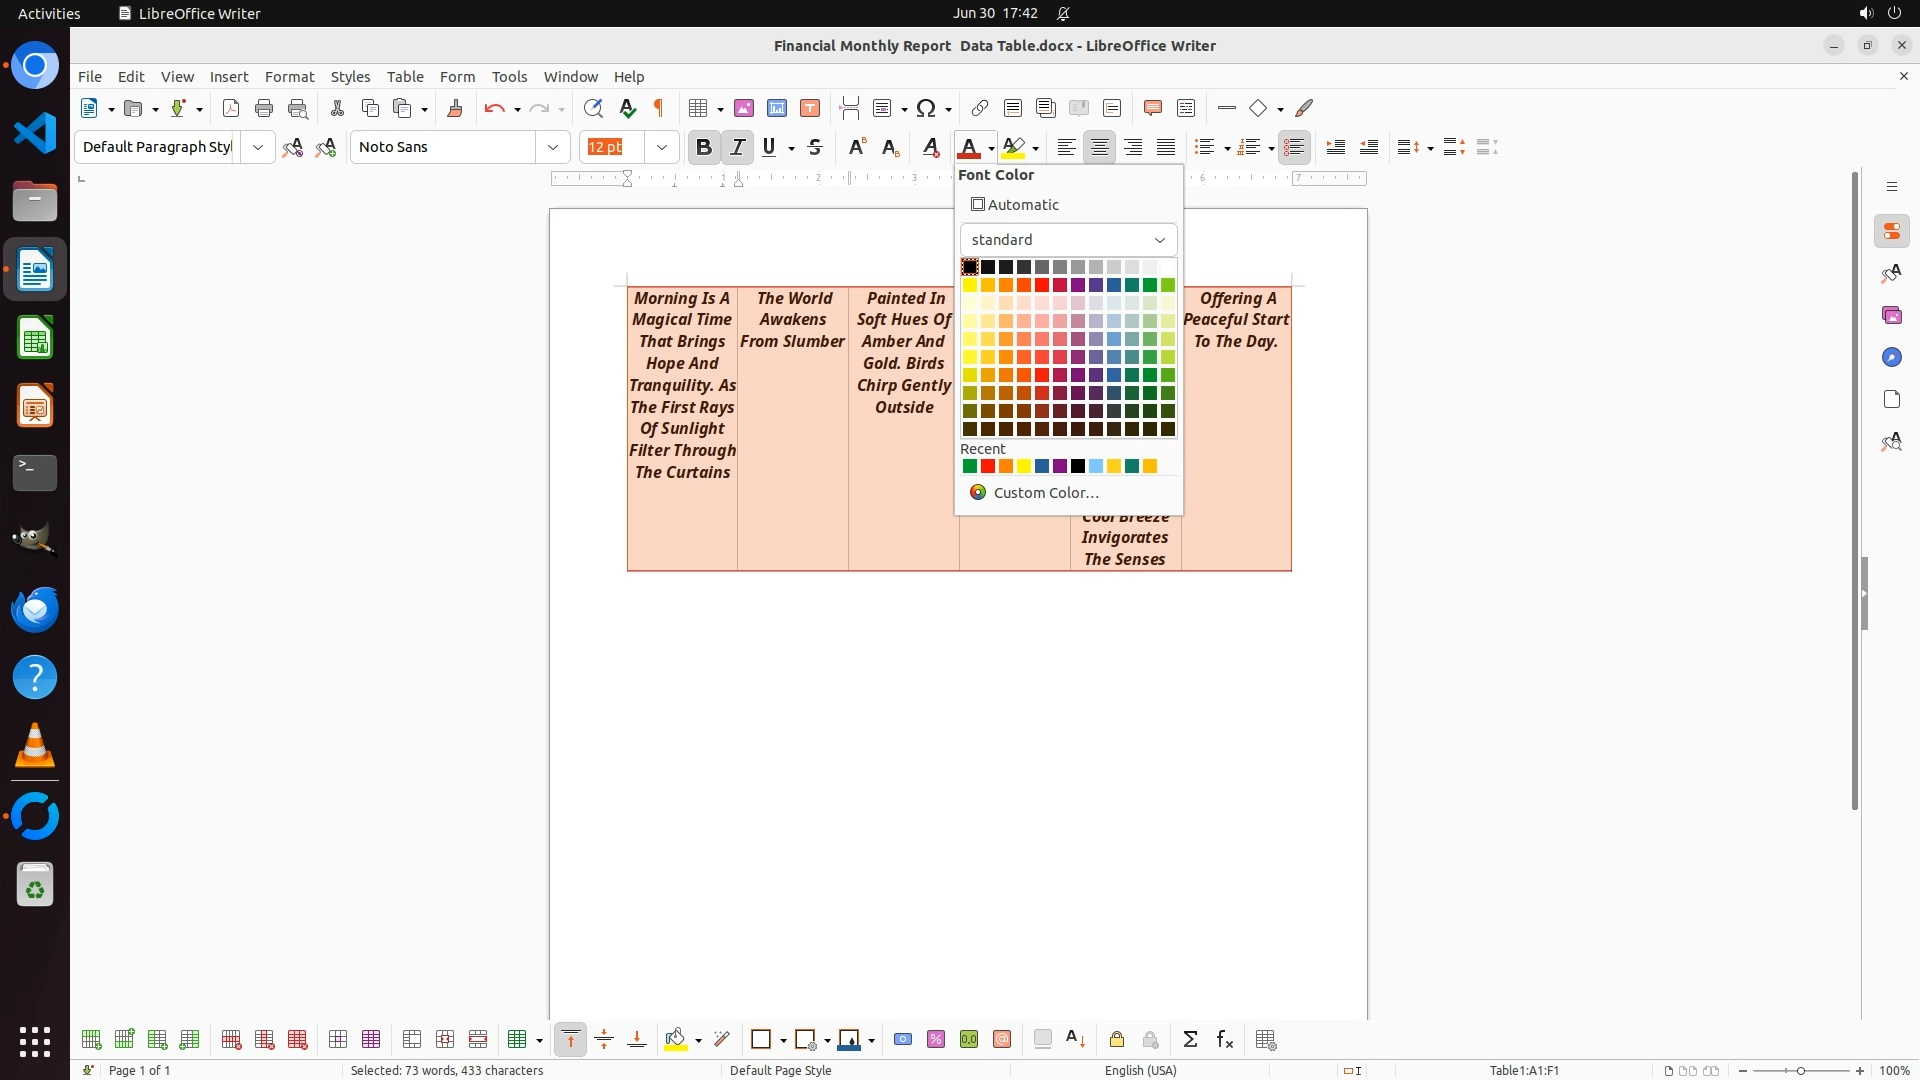Toggle Center Horizontally alignment
The width and height of the screenshot is (1920, 1080).
[x=1100, y=147]
